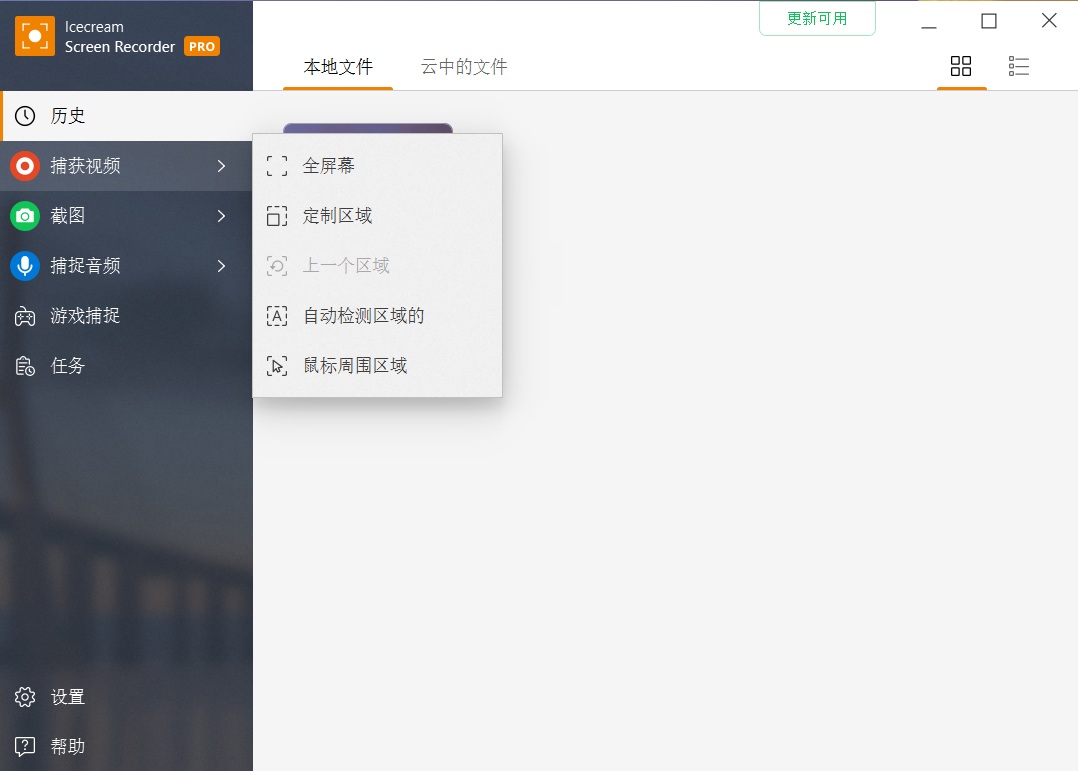1078x771 pixels.
Task: Expand the 截图 submenu arrow
Action: (221, 216)
